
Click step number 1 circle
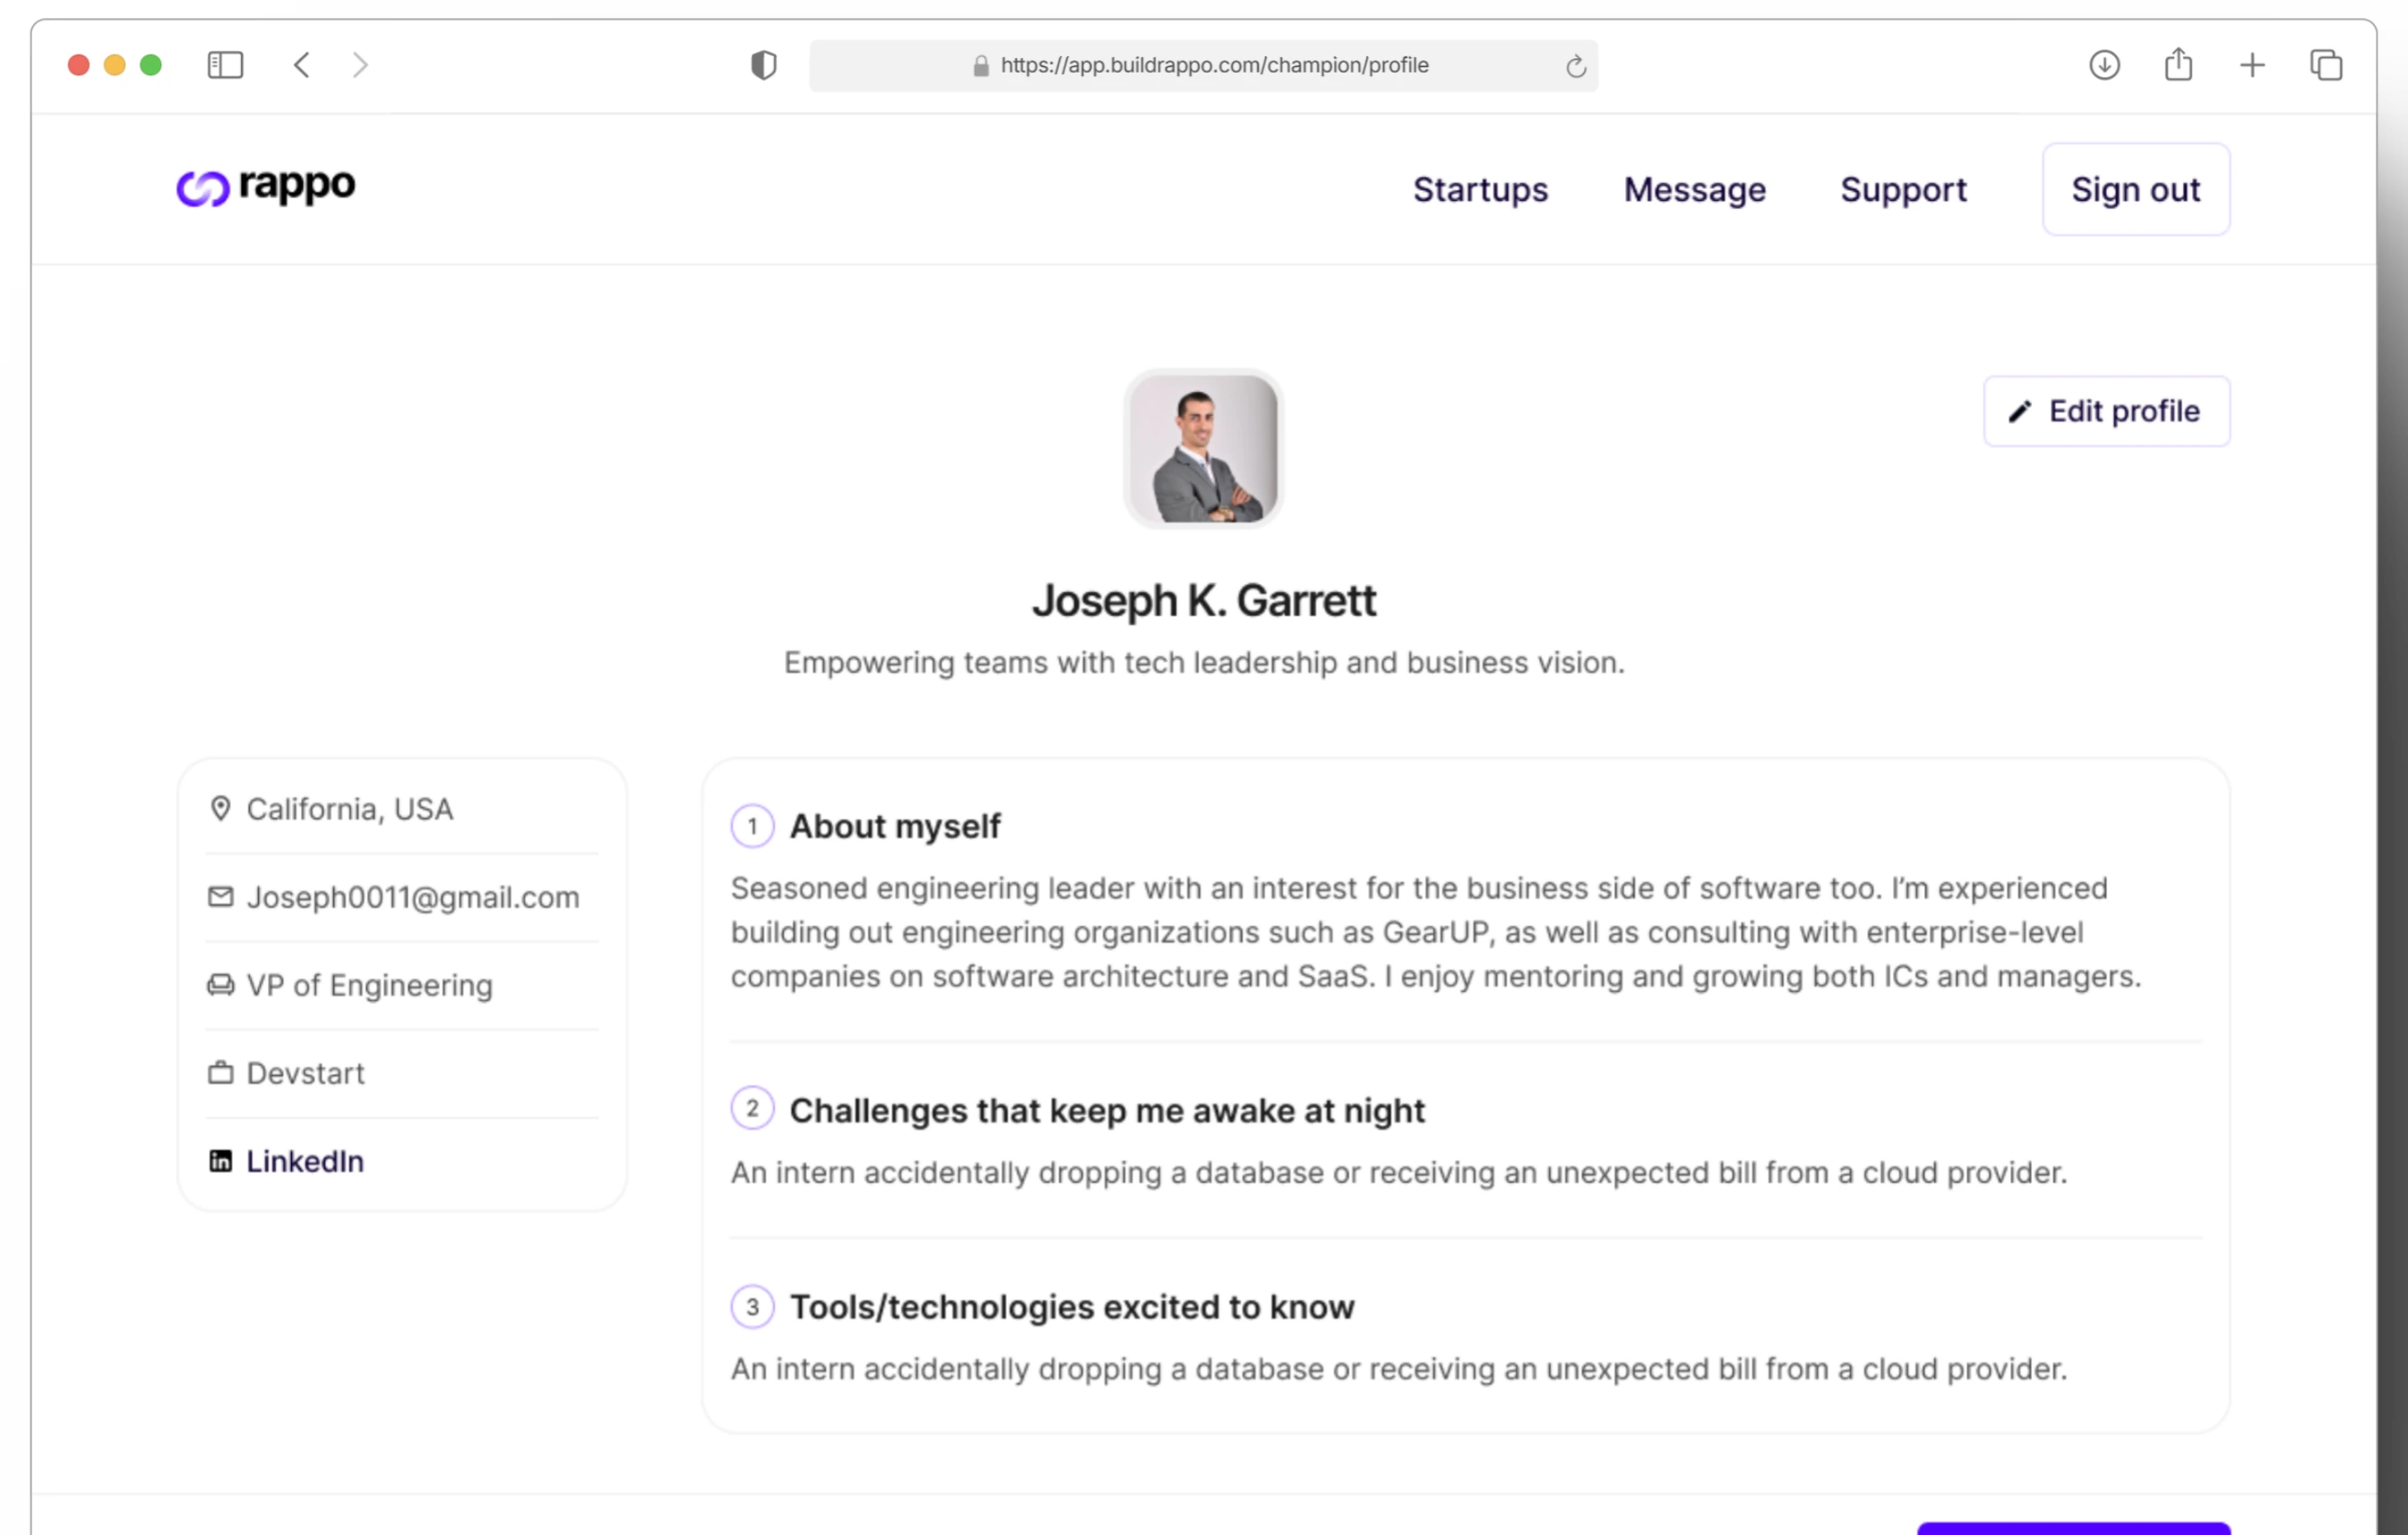[x=752, y=826]
